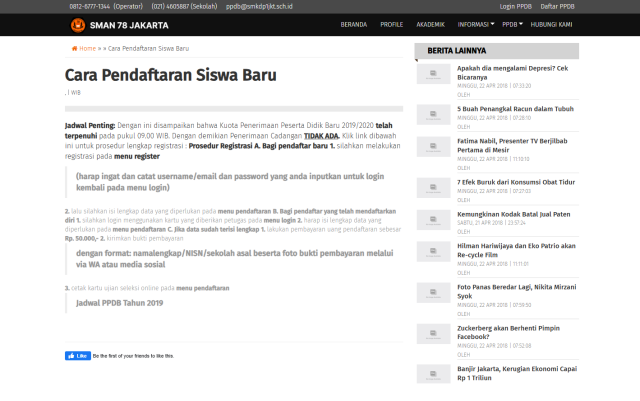Open the Akademik menu item
The height and width of the screenshot is (401, 640).
click(431, 22)
